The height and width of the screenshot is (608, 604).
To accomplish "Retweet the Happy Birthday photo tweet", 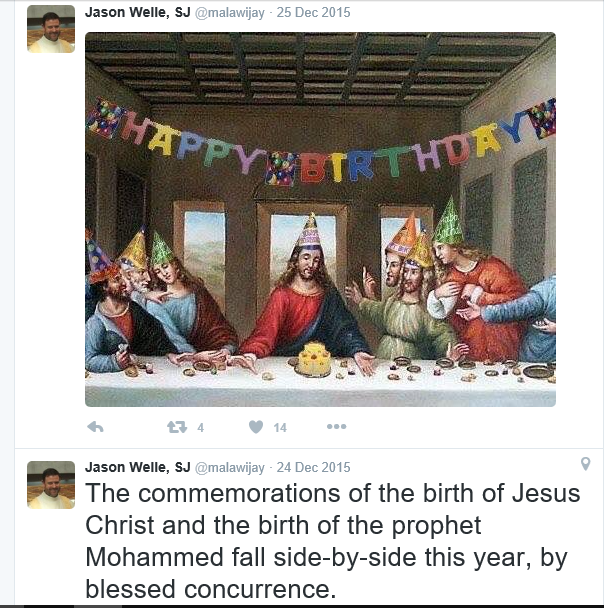I will tap(177, 427).
